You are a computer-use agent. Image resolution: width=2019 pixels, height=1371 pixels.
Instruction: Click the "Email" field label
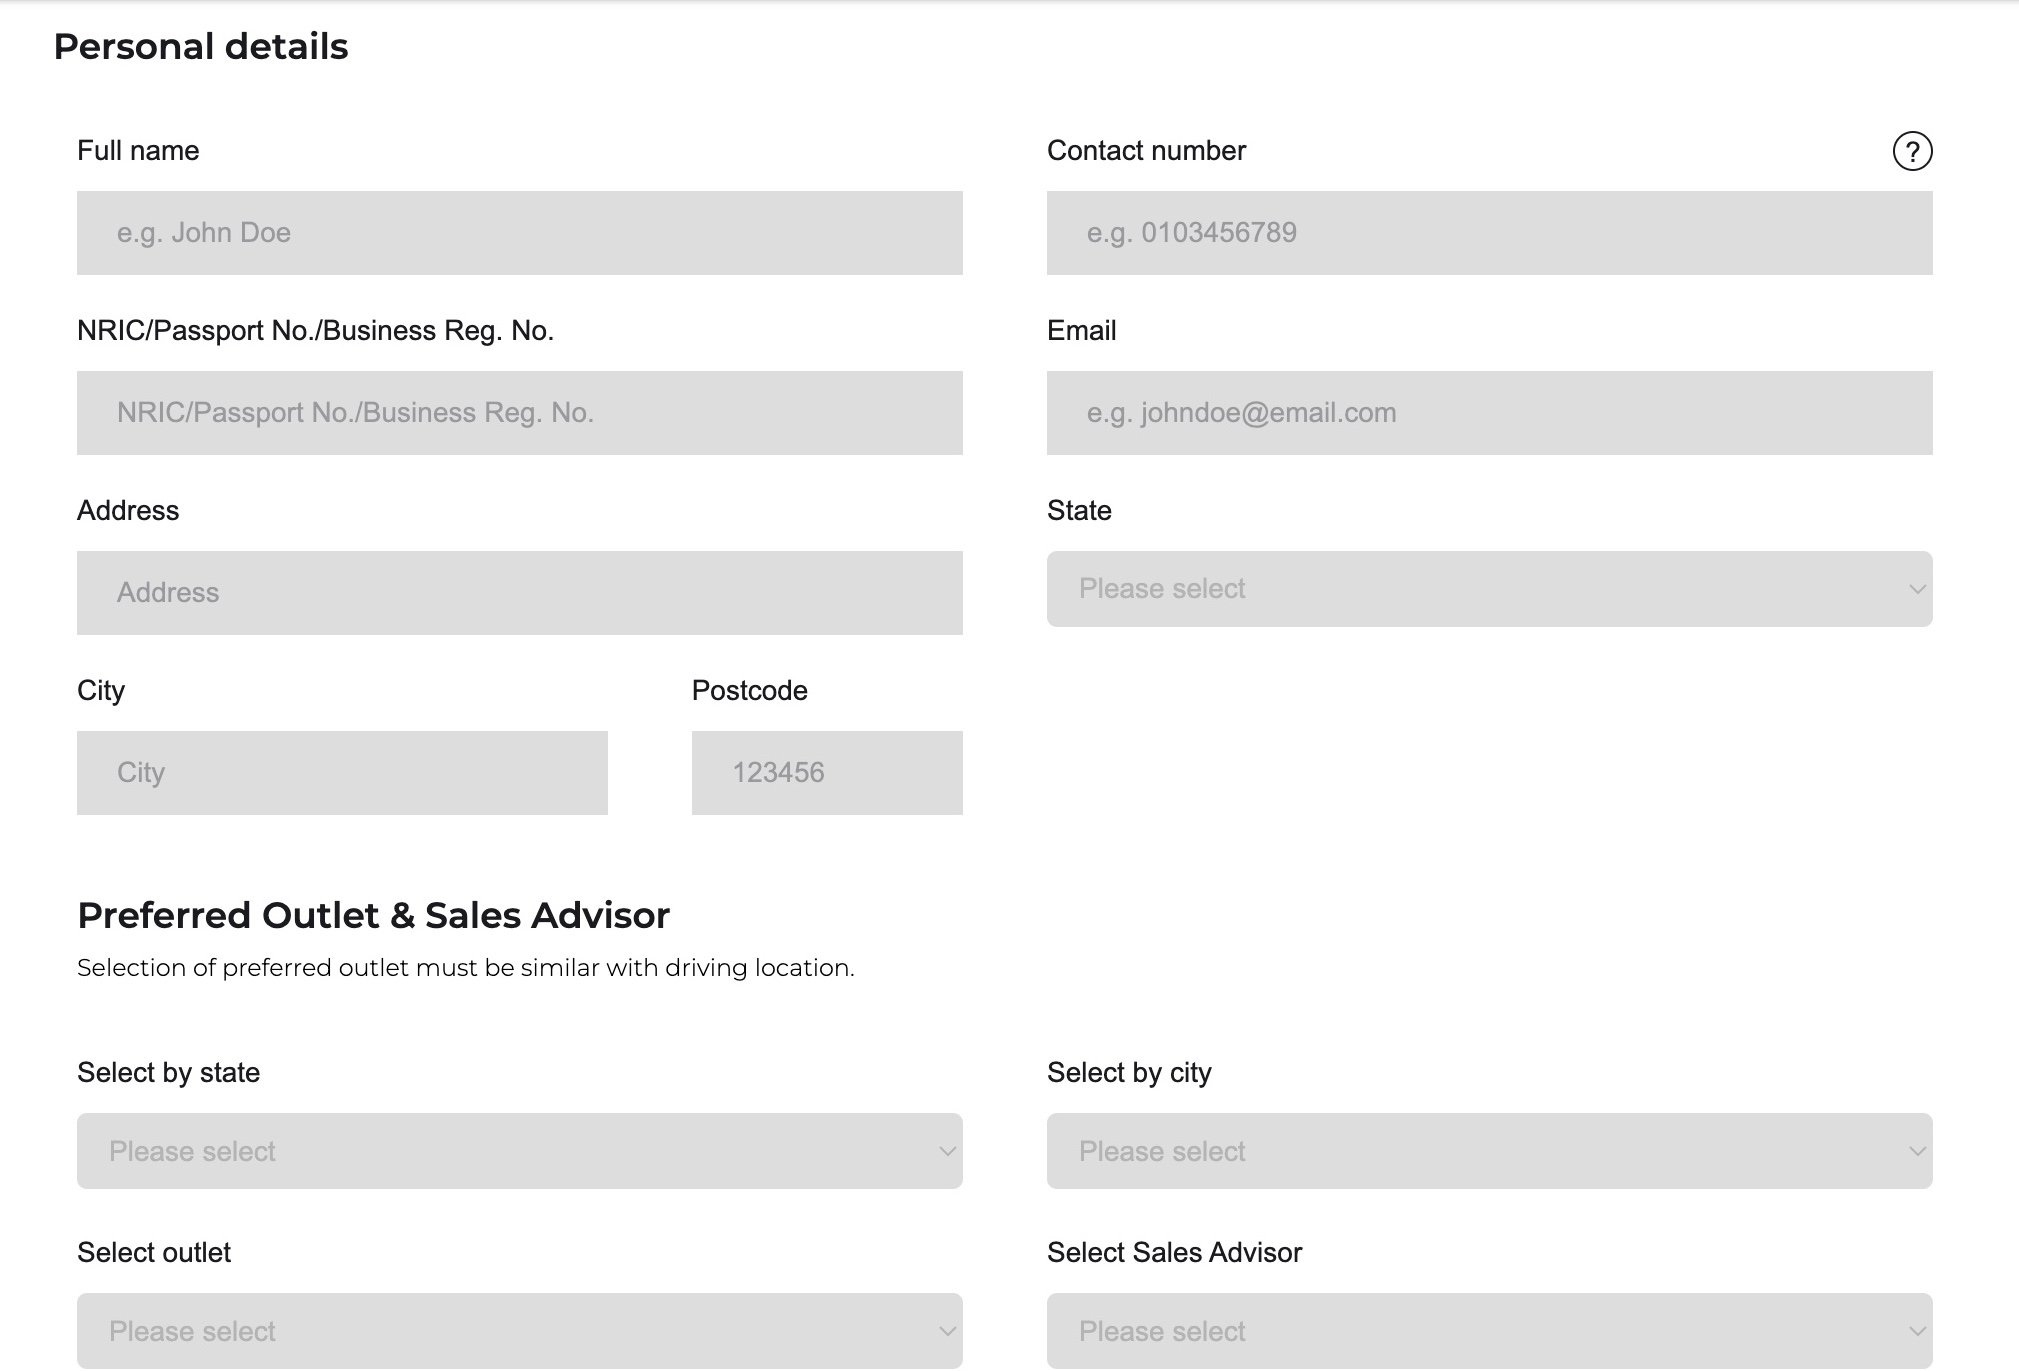(1081, 331)
